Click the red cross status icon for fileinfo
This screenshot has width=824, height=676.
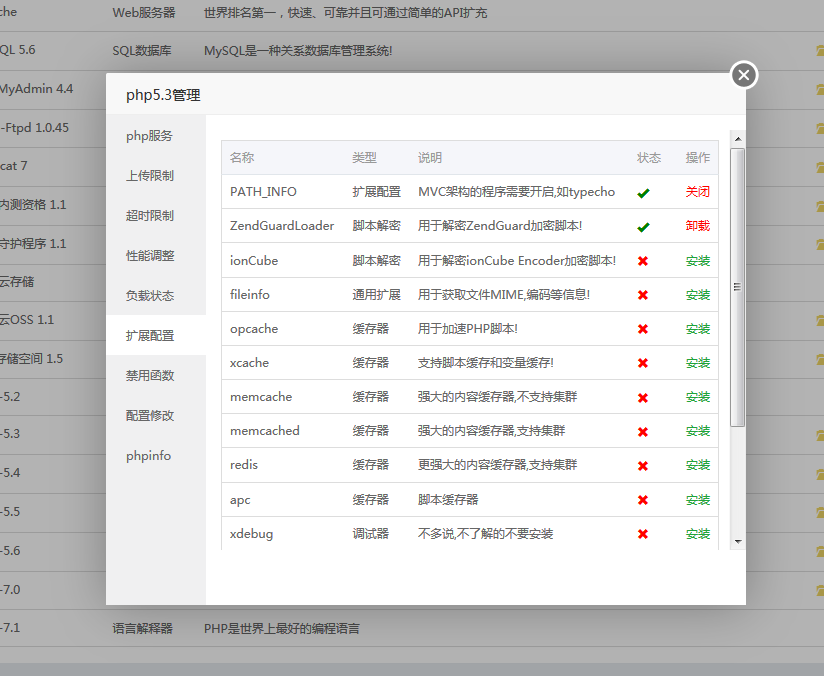[x=645, y=294]
